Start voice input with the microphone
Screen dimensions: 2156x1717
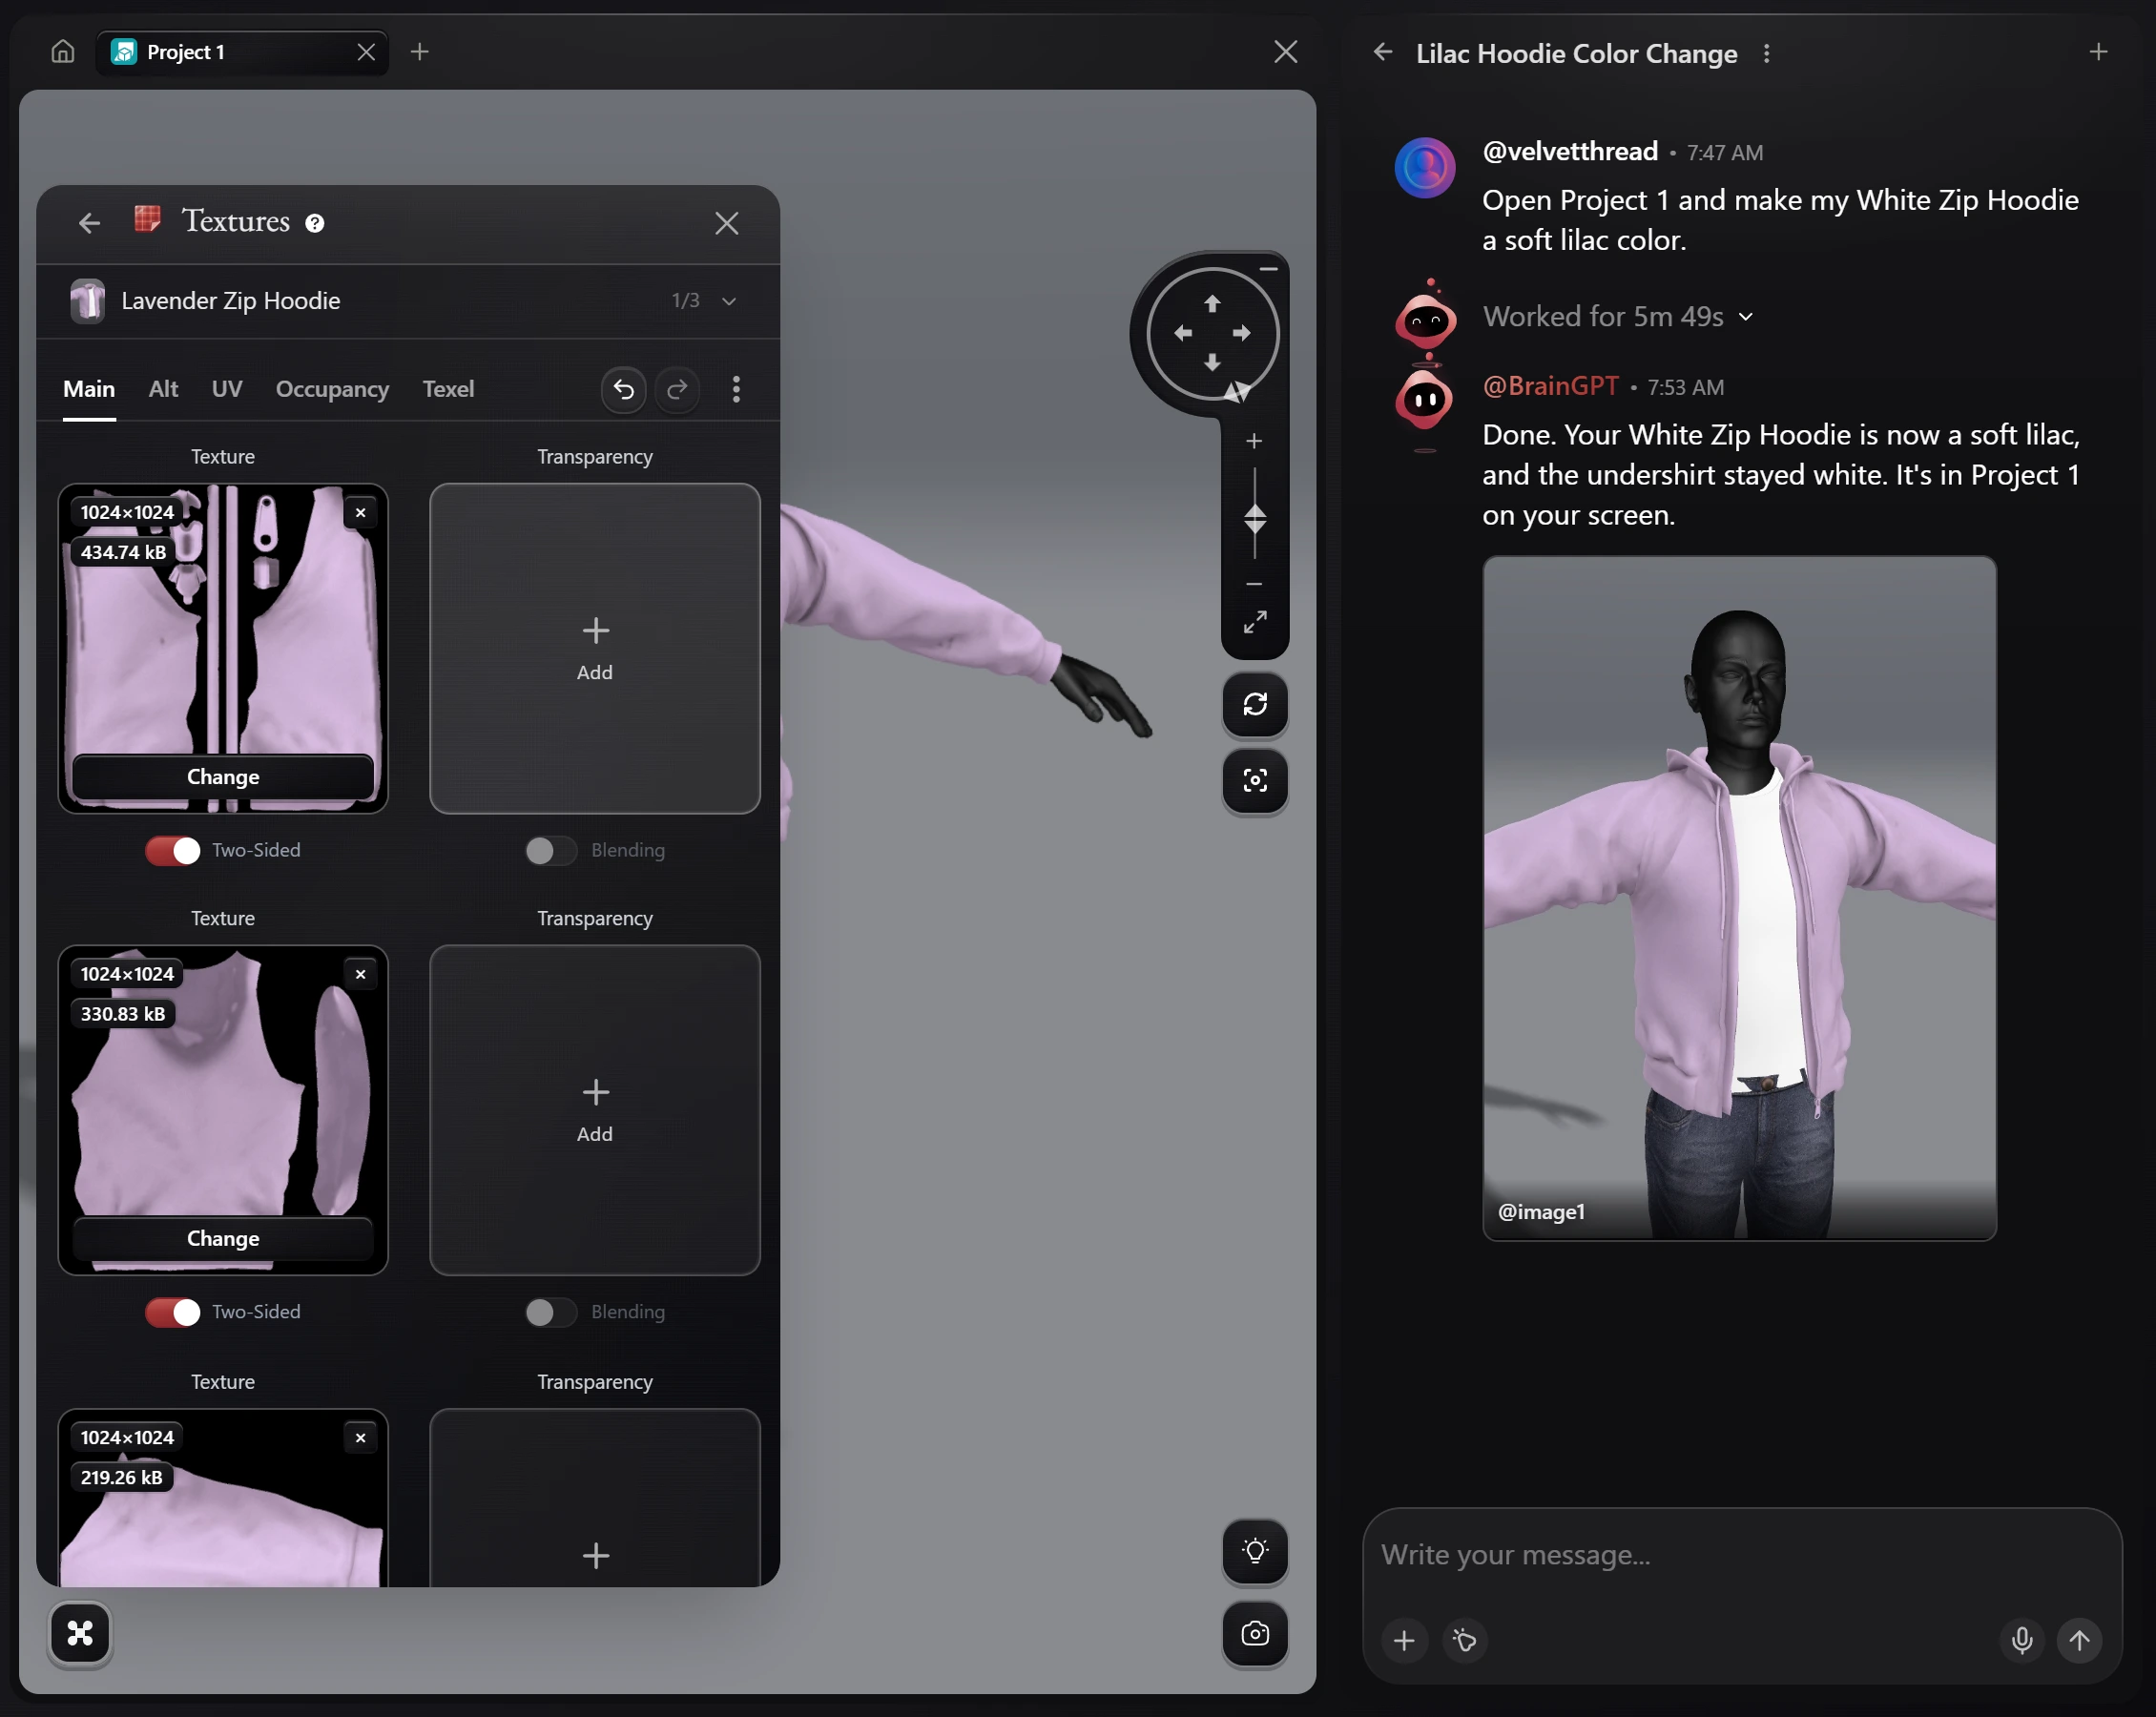pyautogui.click(x=2022, y=1640)
